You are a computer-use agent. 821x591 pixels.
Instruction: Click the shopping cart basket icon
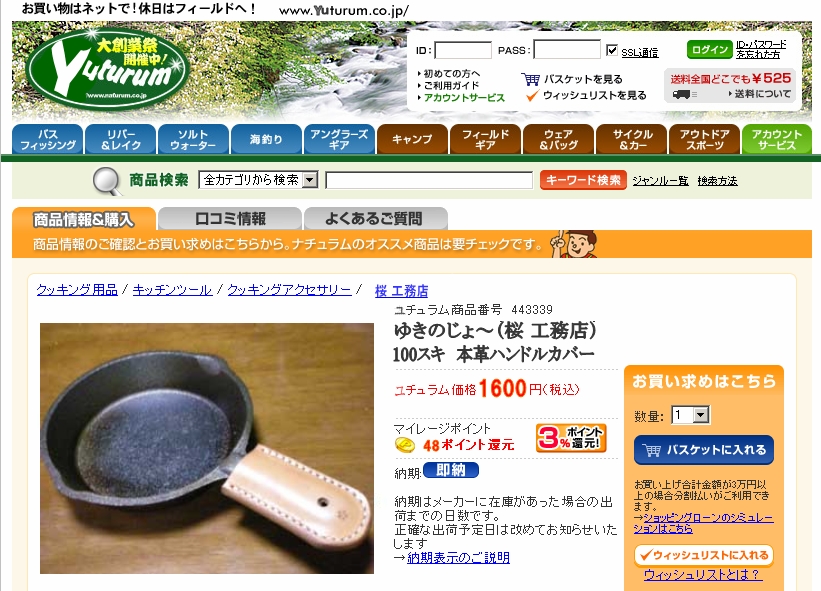tap(530, 80)
